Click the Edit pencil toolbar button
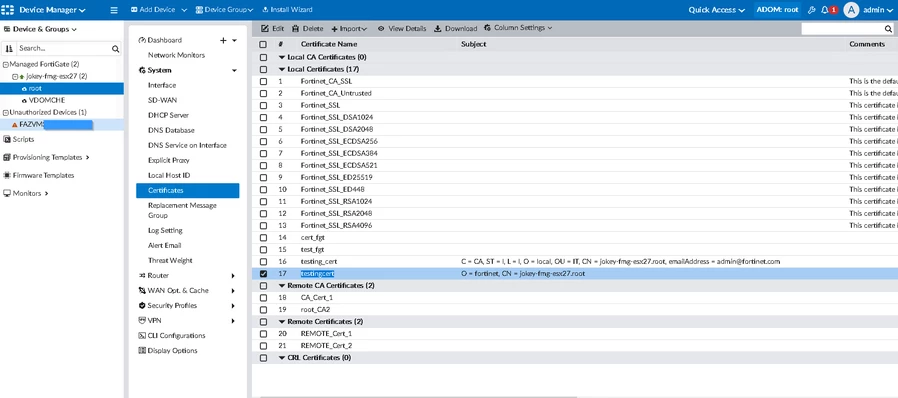This screenshot has height=398, width=898. (273, 28)
